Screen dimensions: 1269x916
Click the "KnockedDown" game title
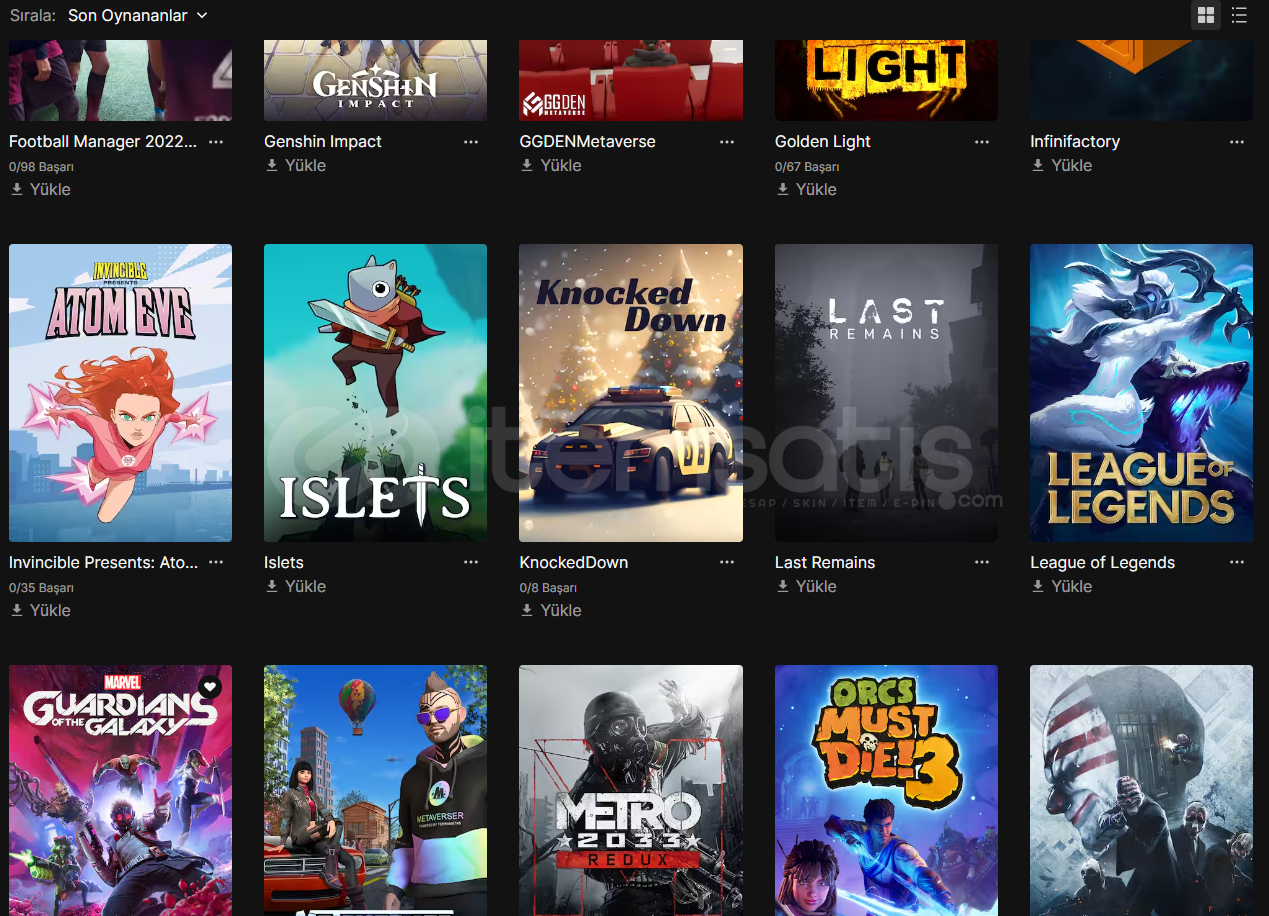click(574, 563)
